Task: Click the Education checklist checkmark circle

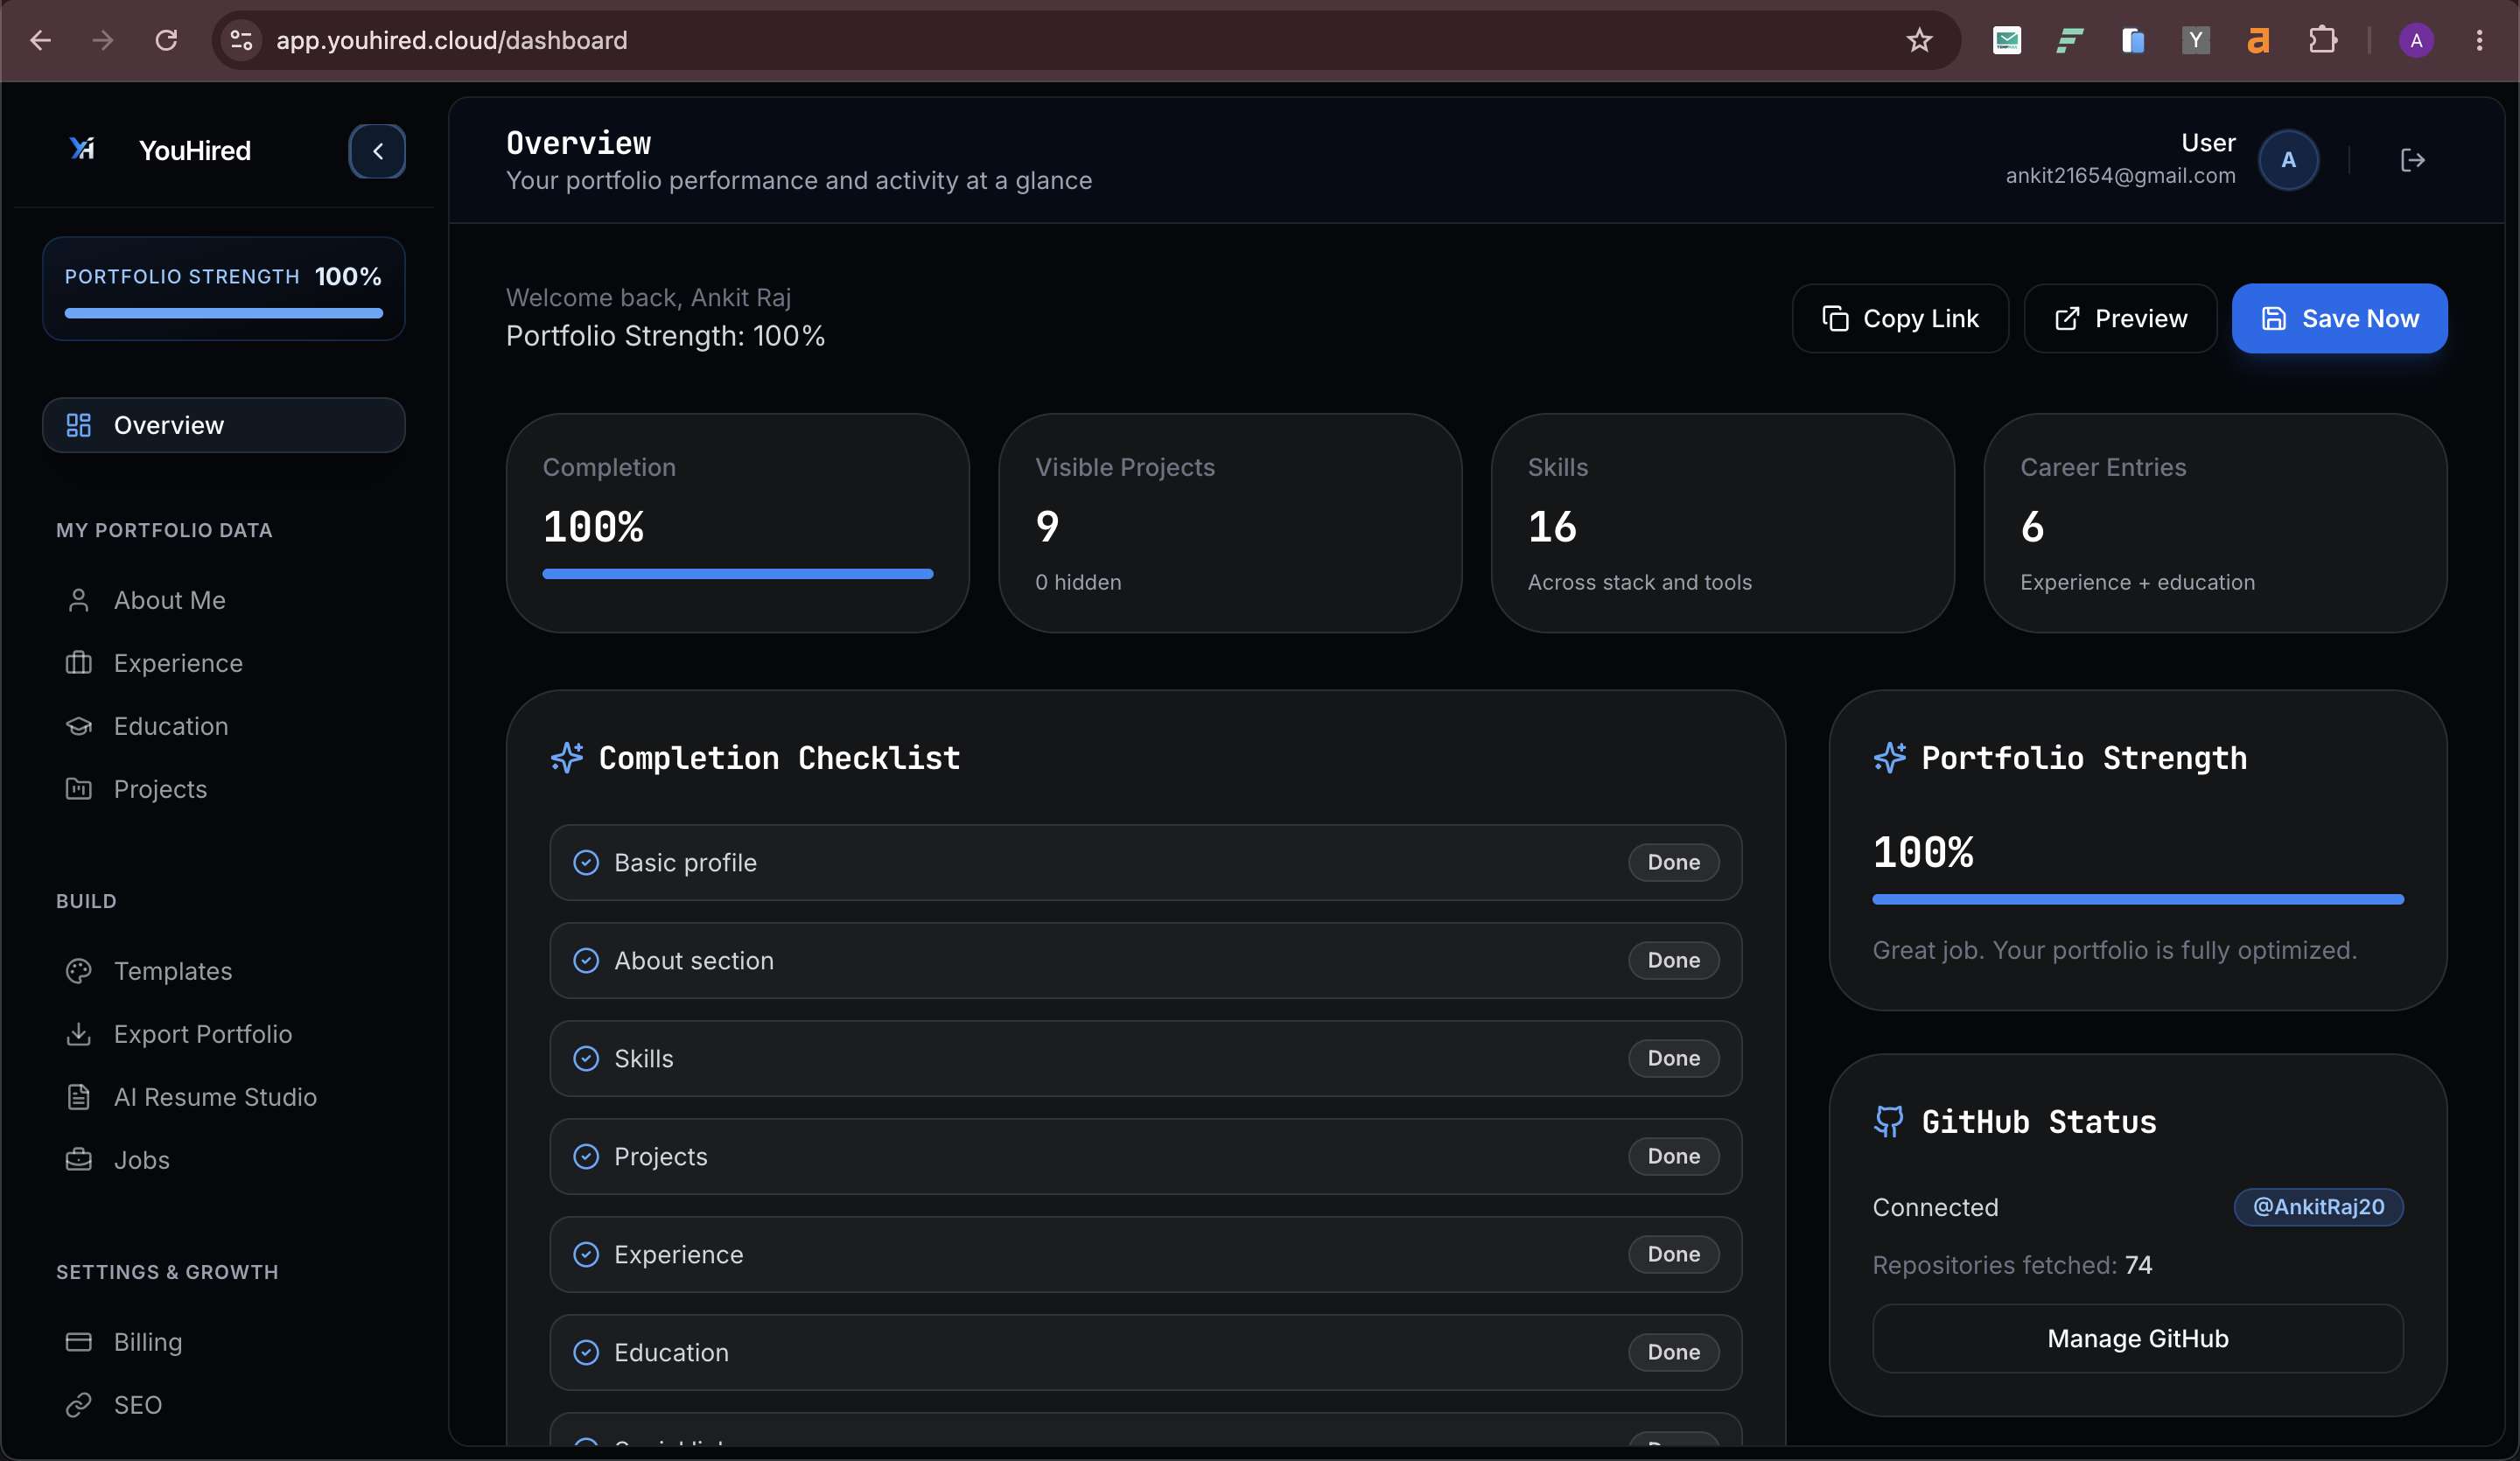Action: point(586,1352)
